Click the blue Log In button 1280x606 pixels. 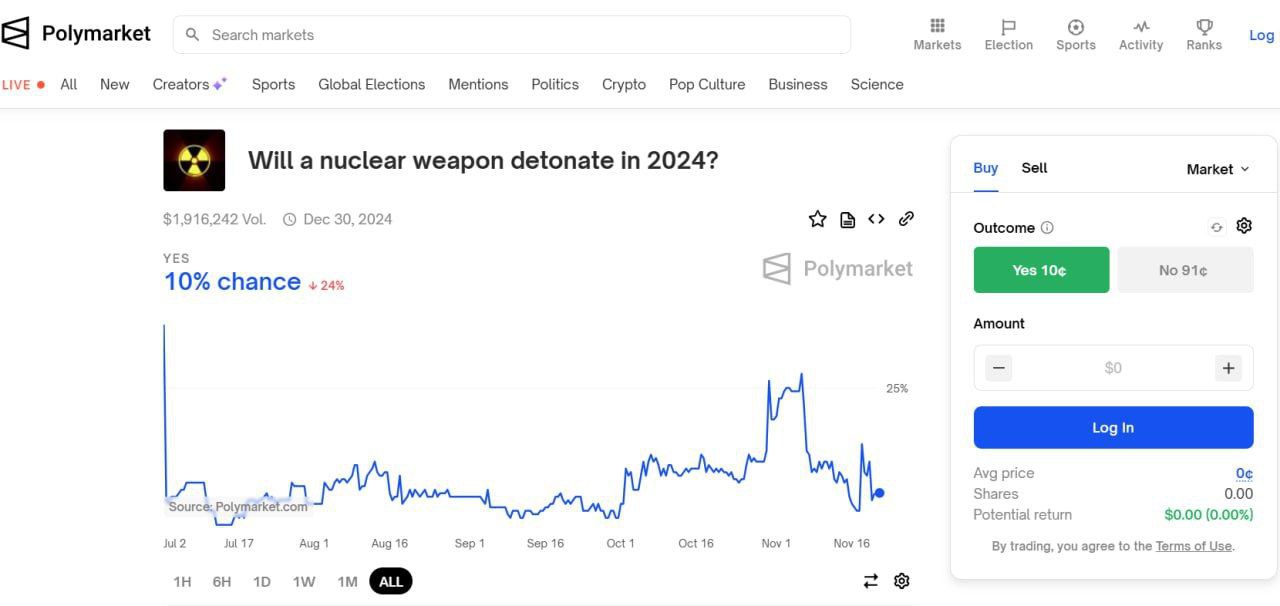[x=1113, y=428]
